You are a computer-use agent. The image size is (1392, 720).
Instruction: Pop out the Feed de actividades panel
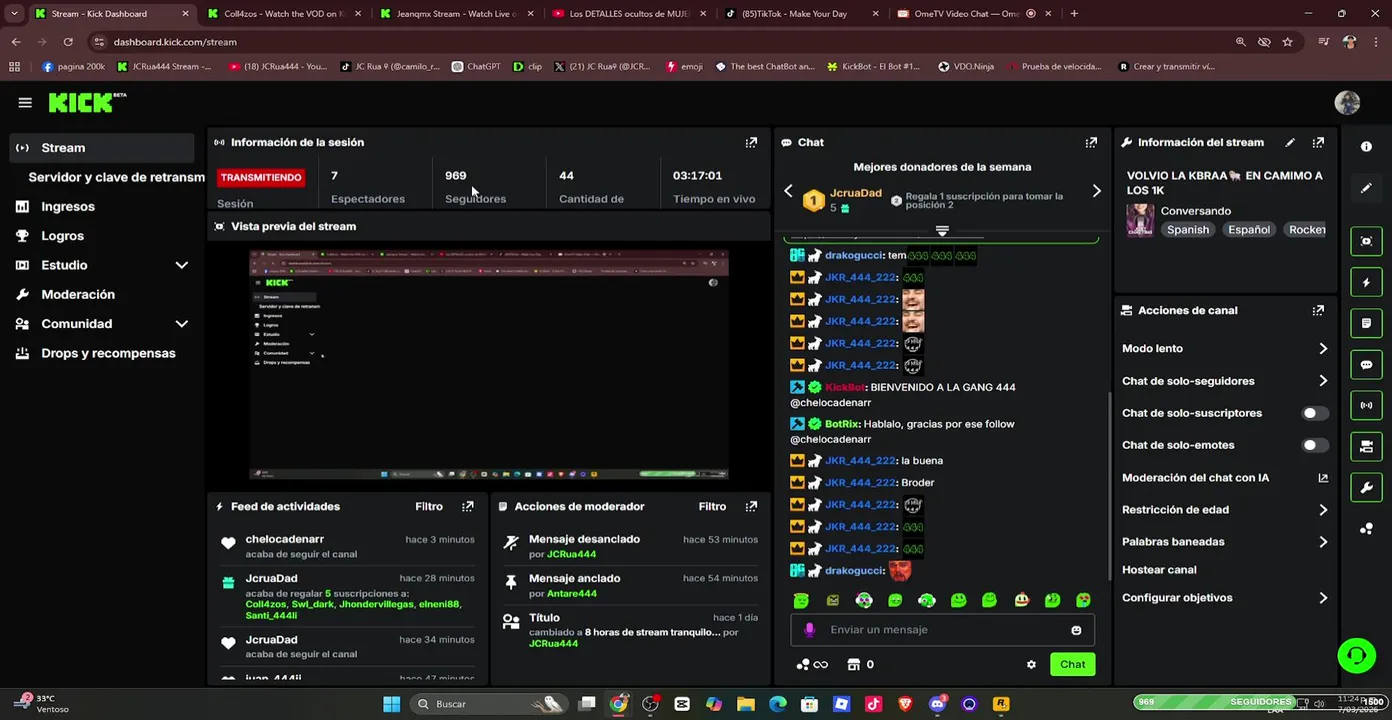[x=467, y=507]
